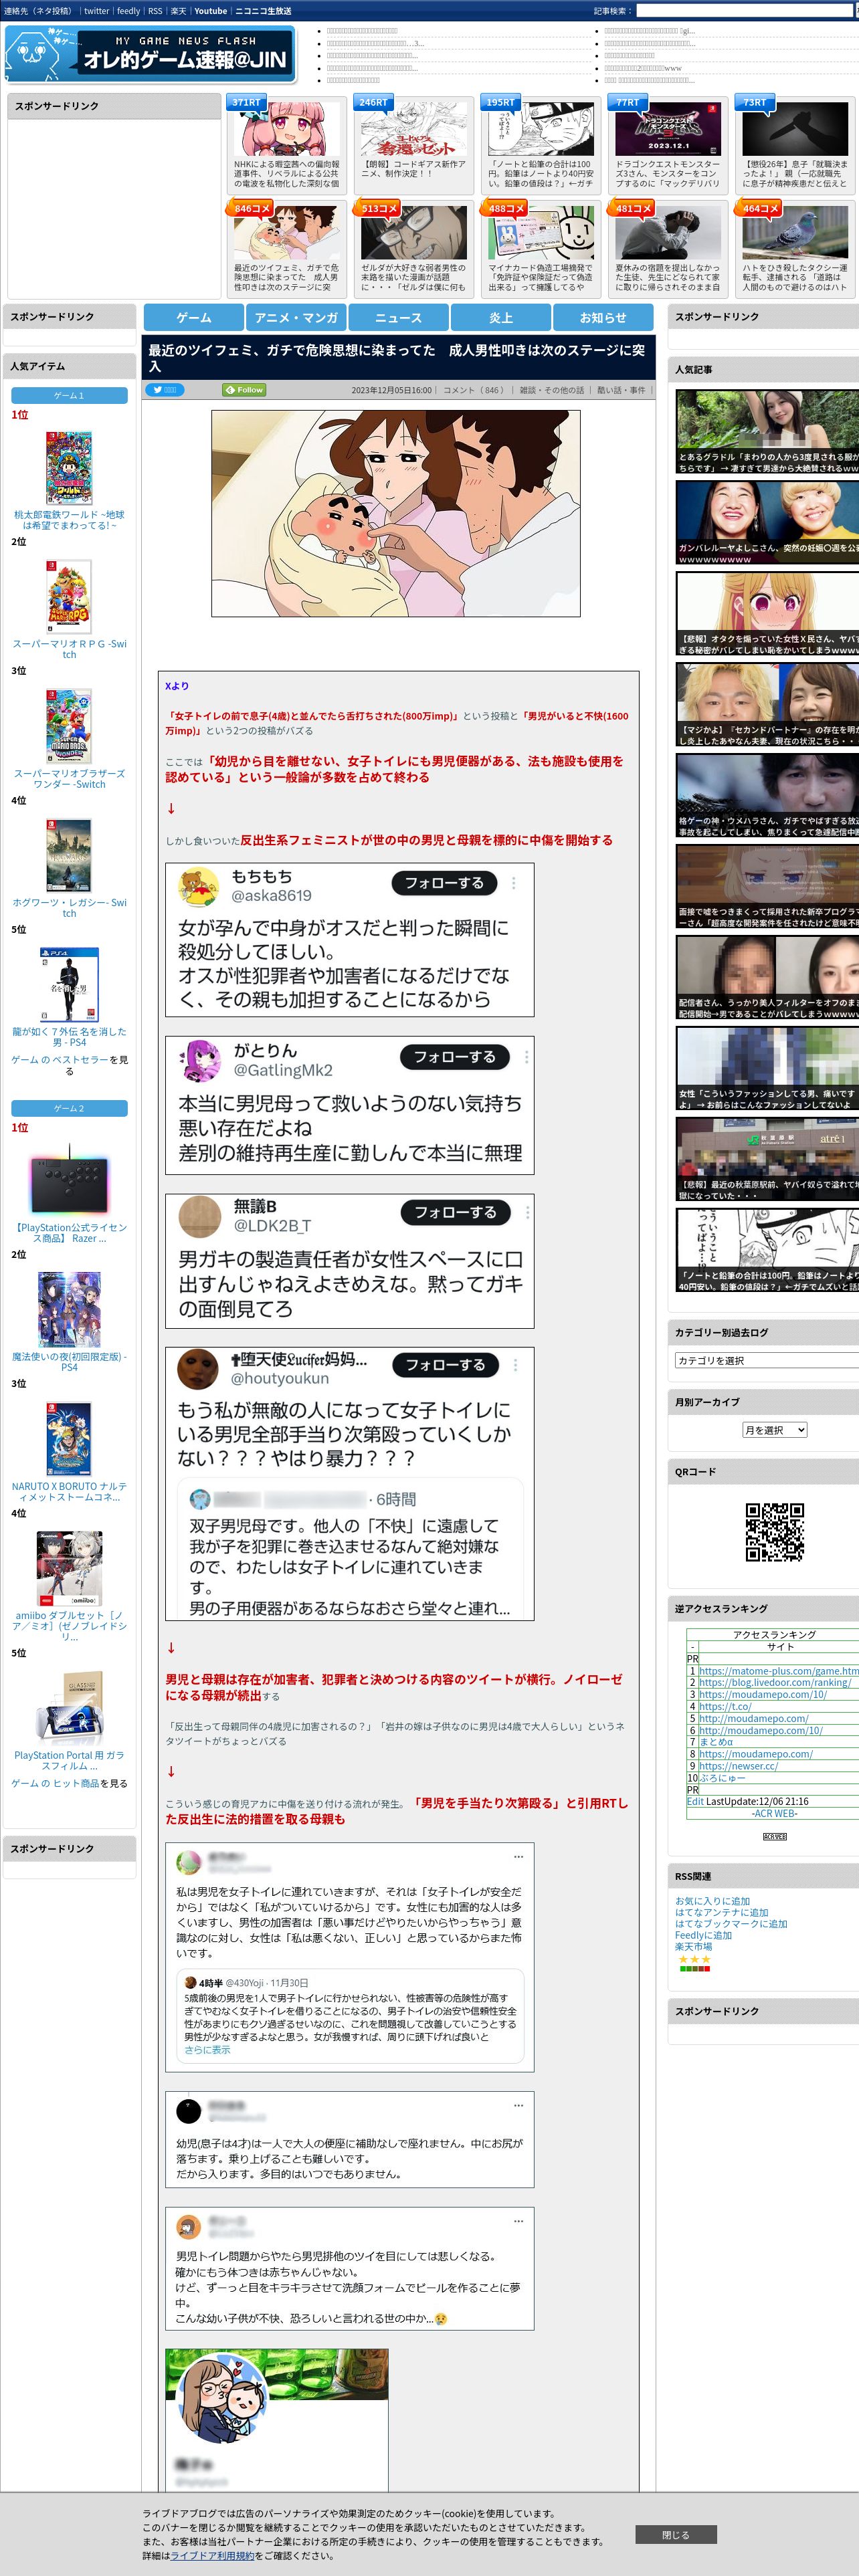This screenshot has height=2576, width=859.
Task: Open the 488コメ My Number card article
Action: coord(541,232)
